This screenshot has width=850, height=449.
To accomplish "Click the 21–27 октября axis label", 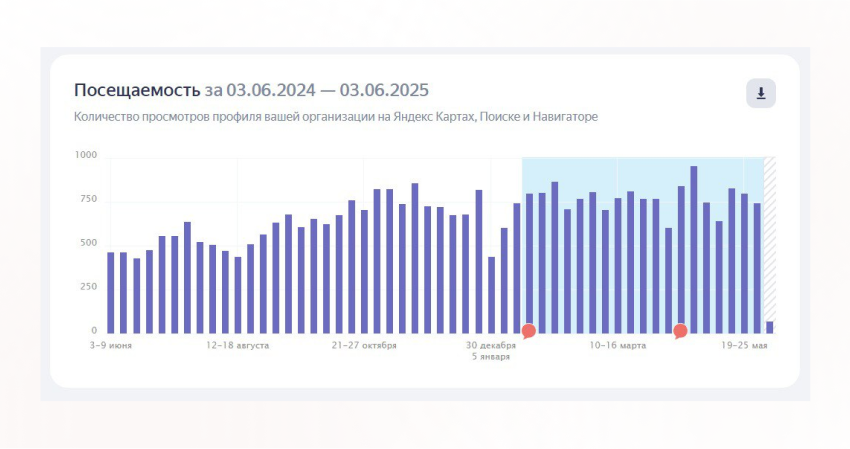I will (x=364, y=345).
